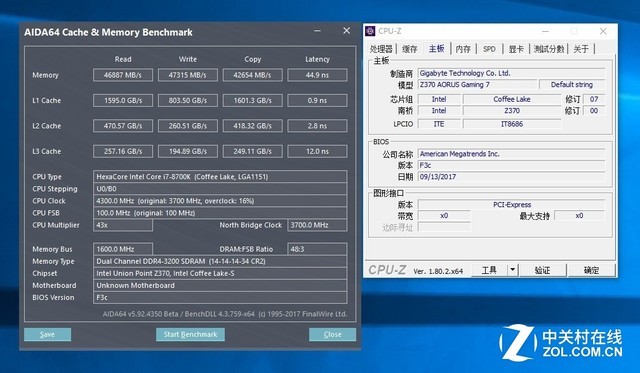Viewport: 640px width, 373px height.
Task: Close the CPU-Z window with X icon
Action: [603, 31]
